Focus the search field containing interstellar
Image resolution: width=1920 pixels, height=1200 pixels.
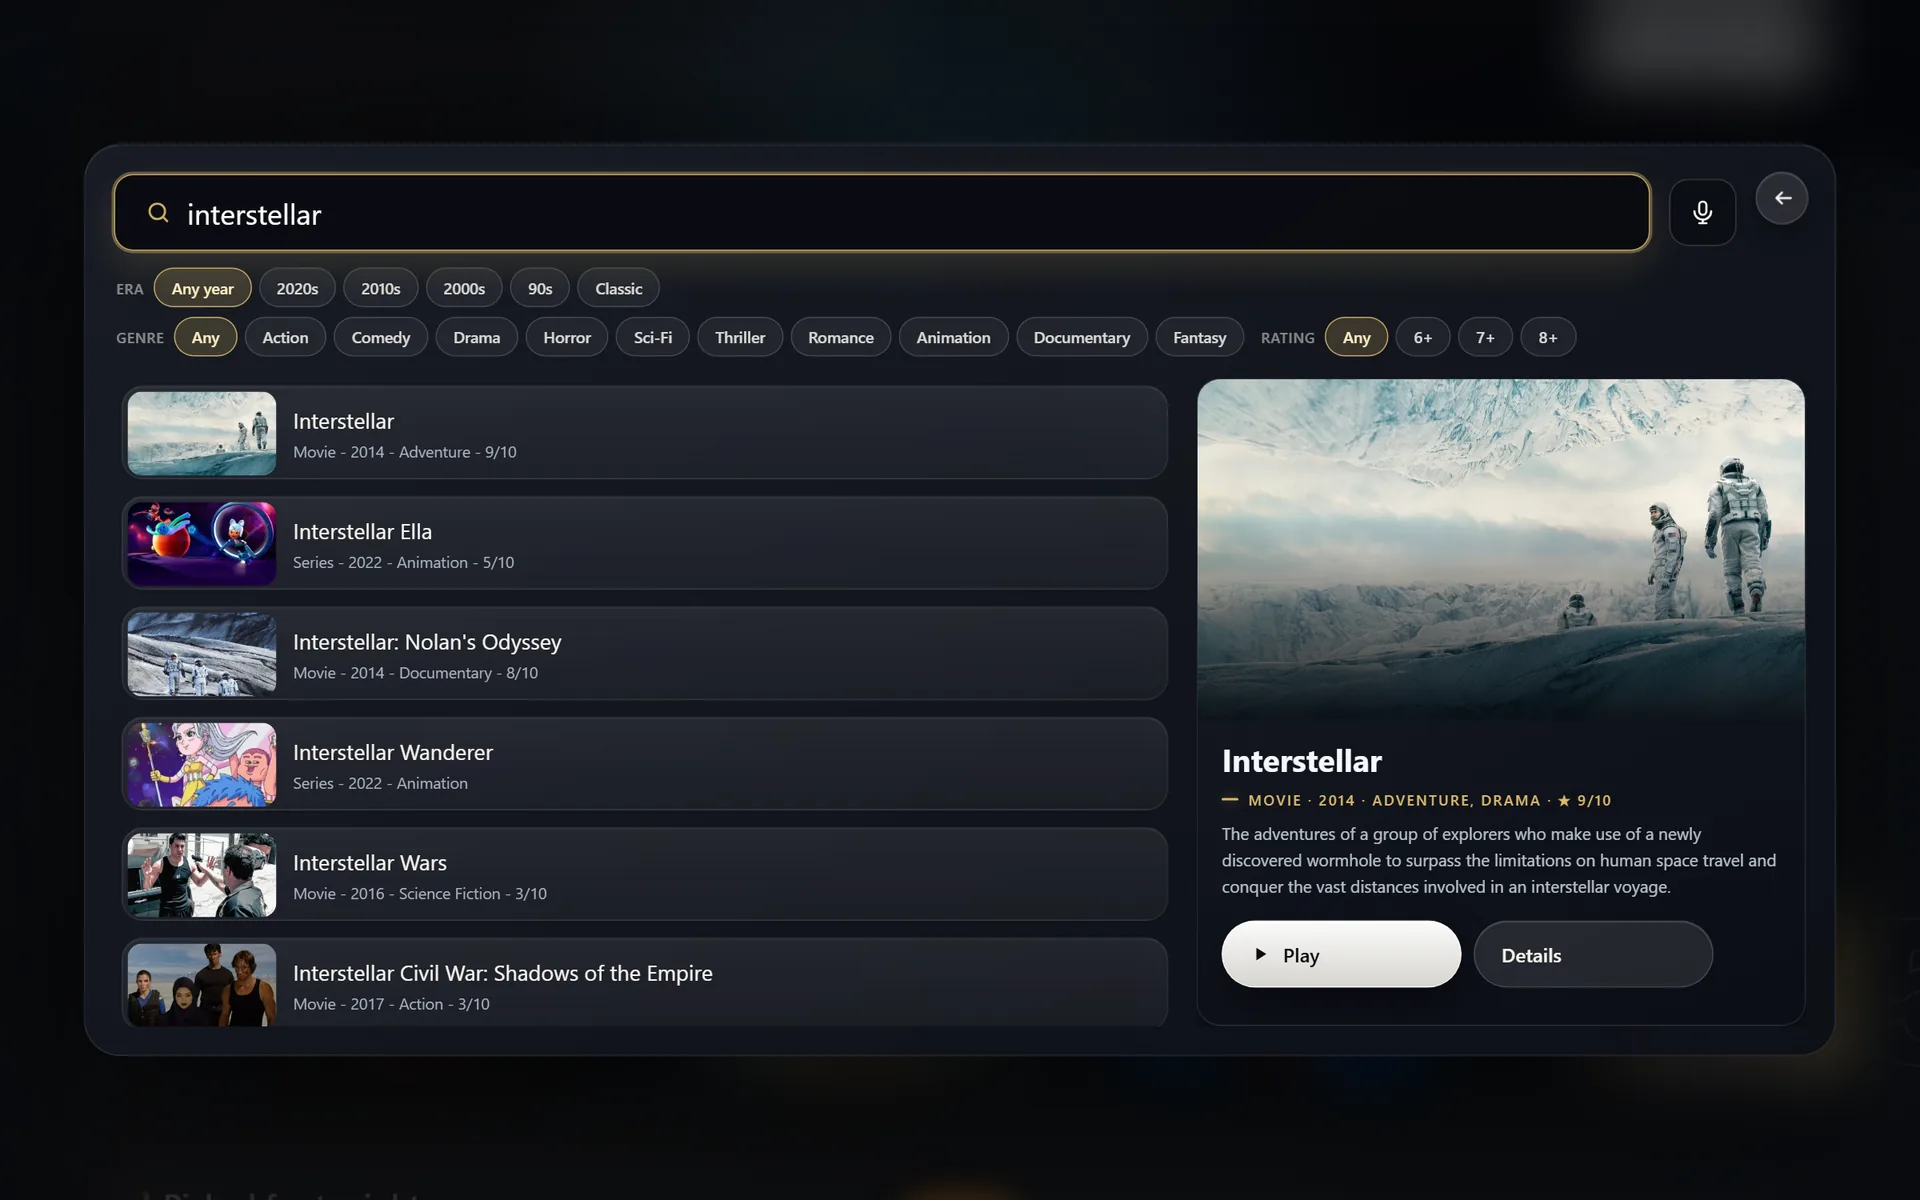coord(881,213)
